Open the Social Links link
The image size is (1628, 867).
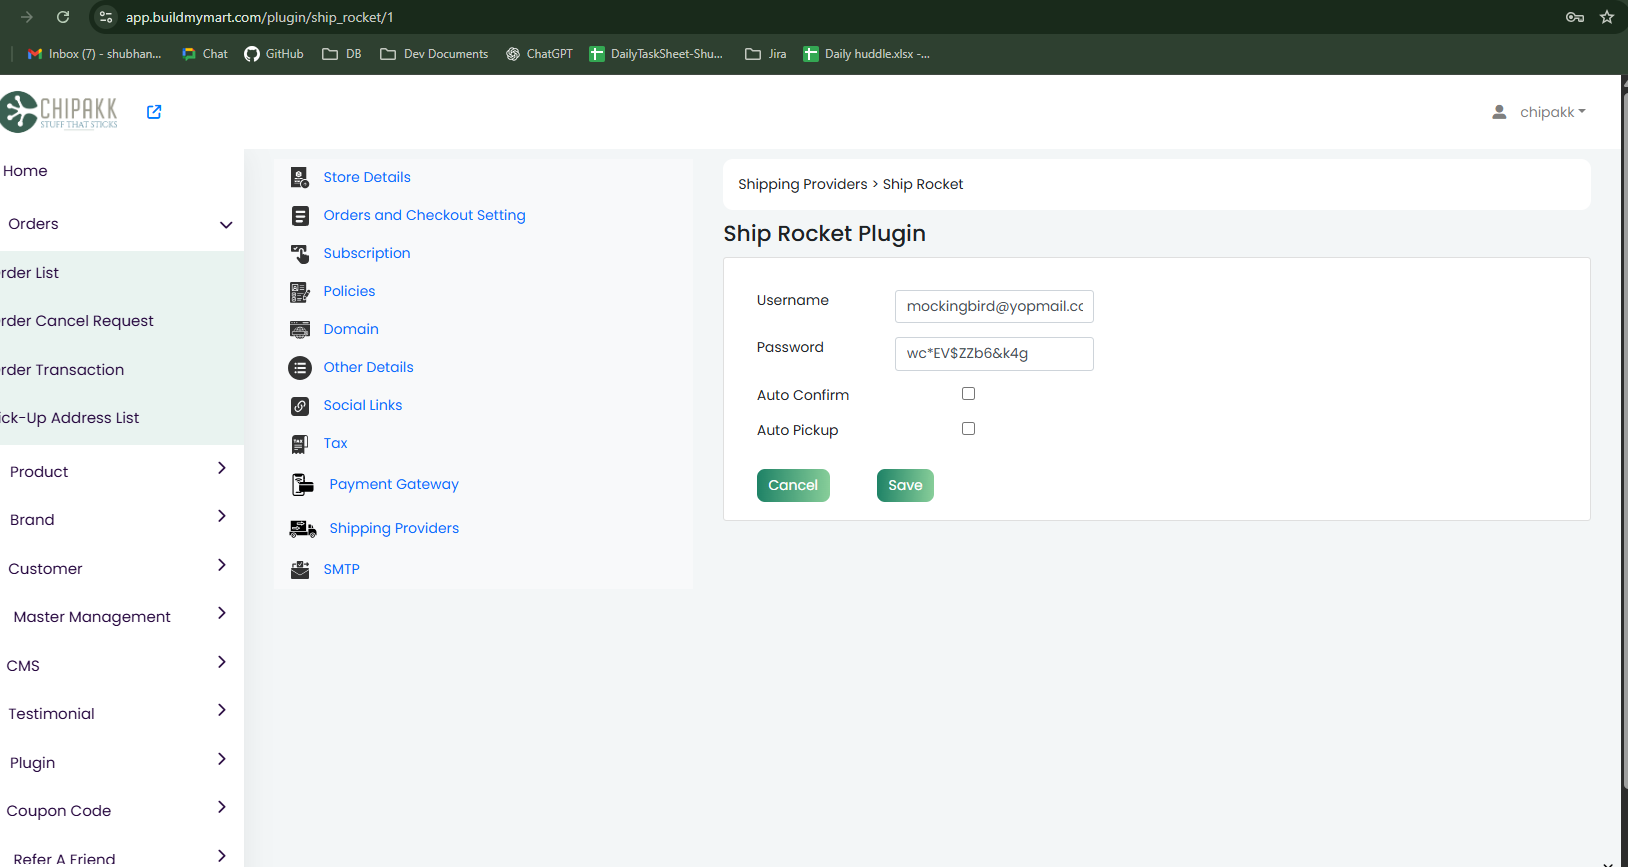[x=363, y=405]
